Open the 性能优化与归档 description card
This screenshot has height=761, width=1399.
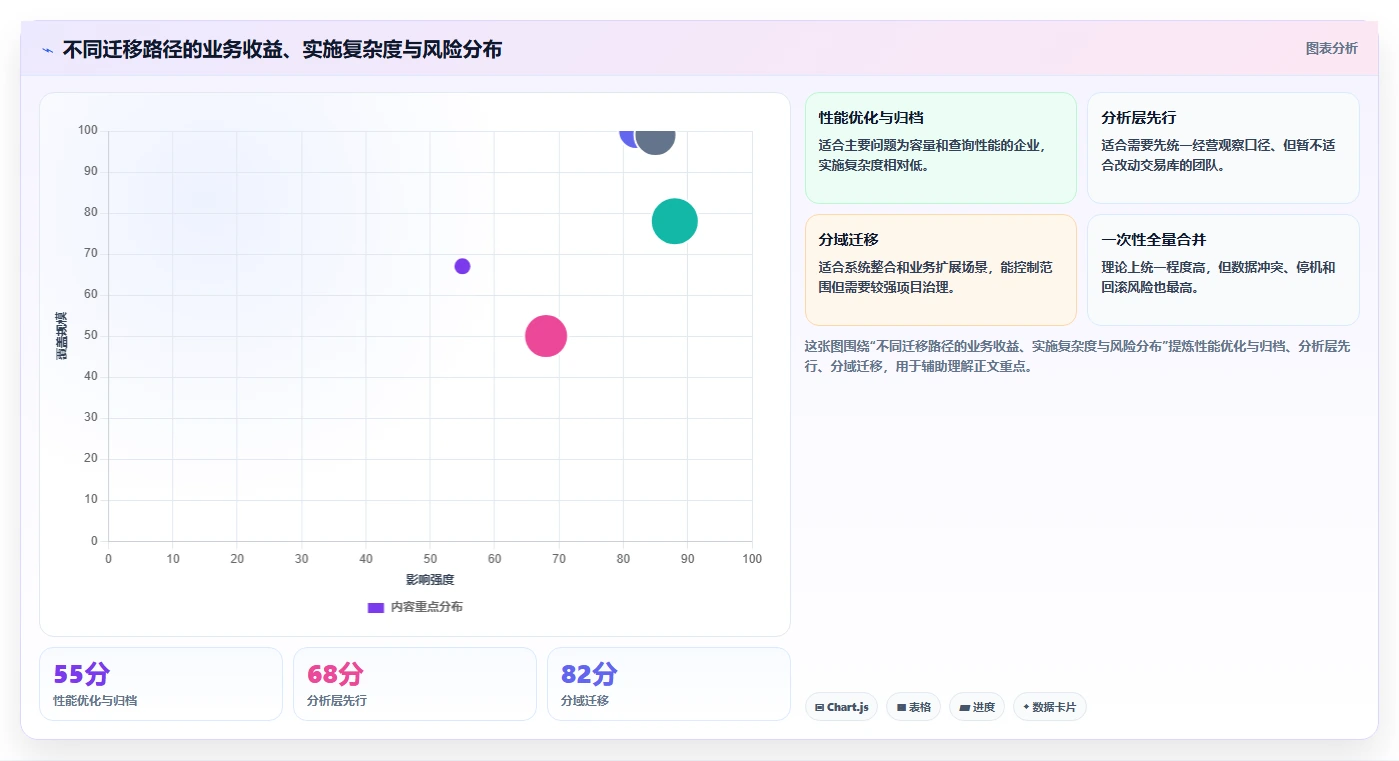940,148
